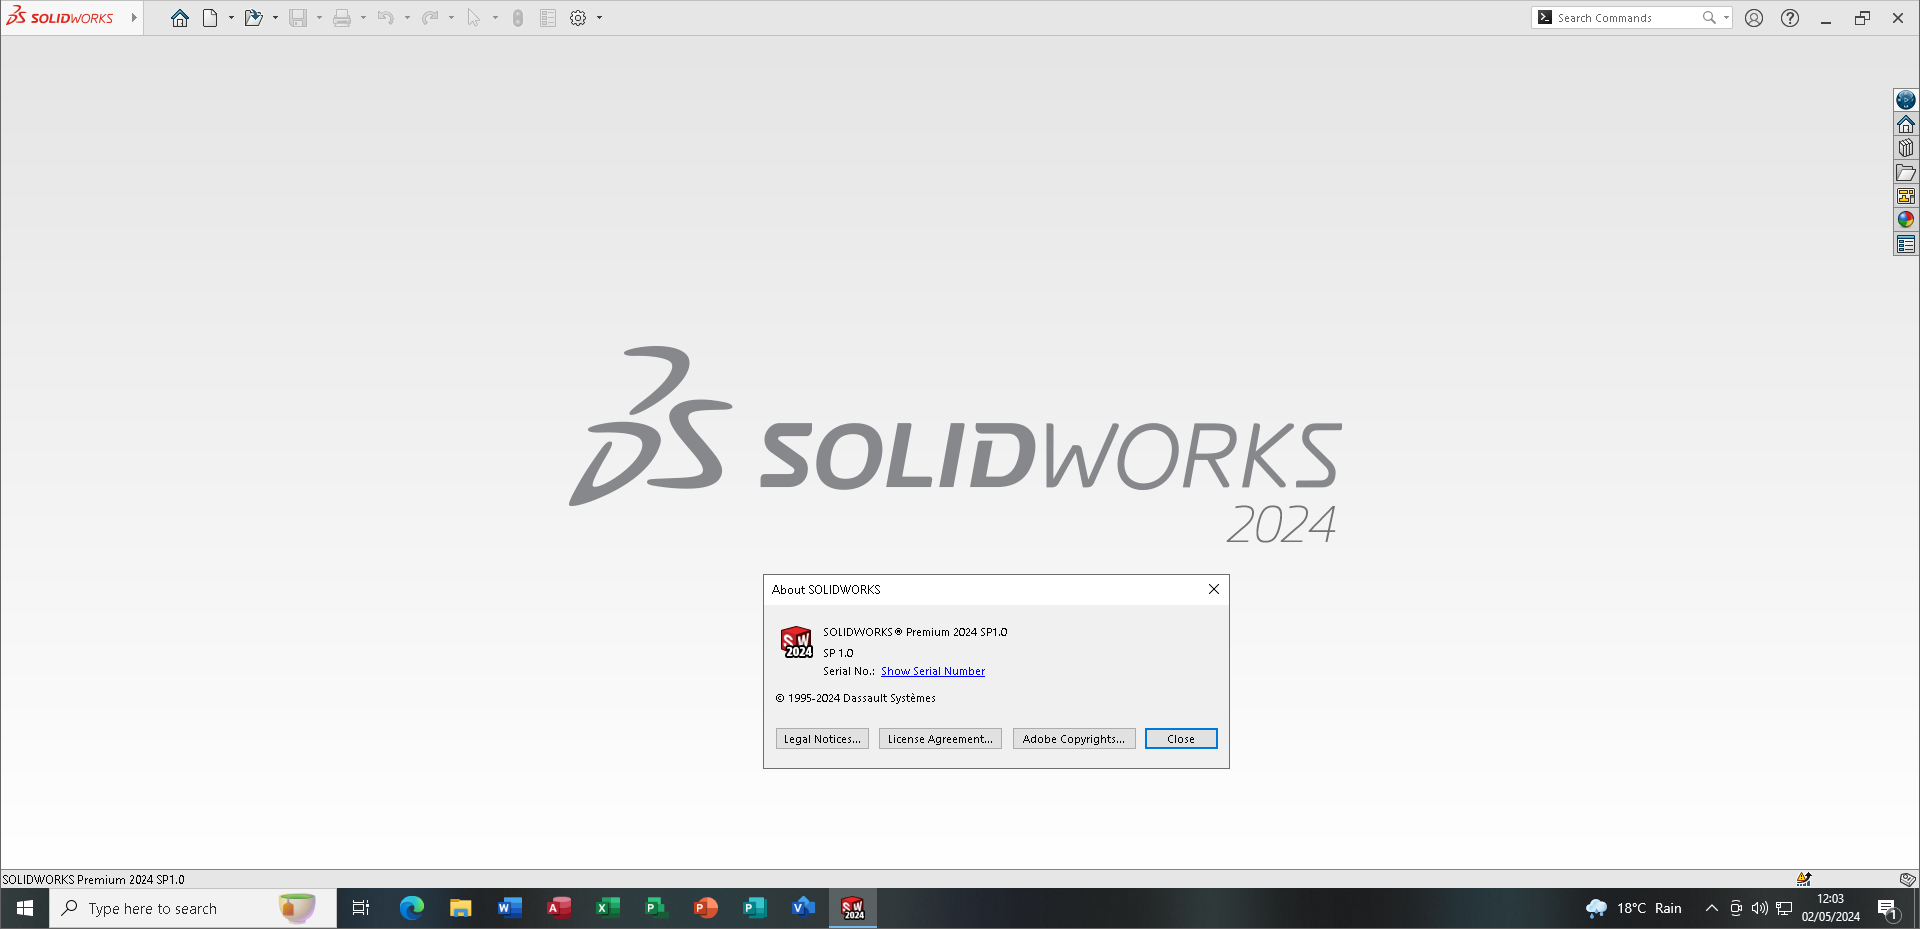Click the Save icon in toolbar

[x=298, y=18]
